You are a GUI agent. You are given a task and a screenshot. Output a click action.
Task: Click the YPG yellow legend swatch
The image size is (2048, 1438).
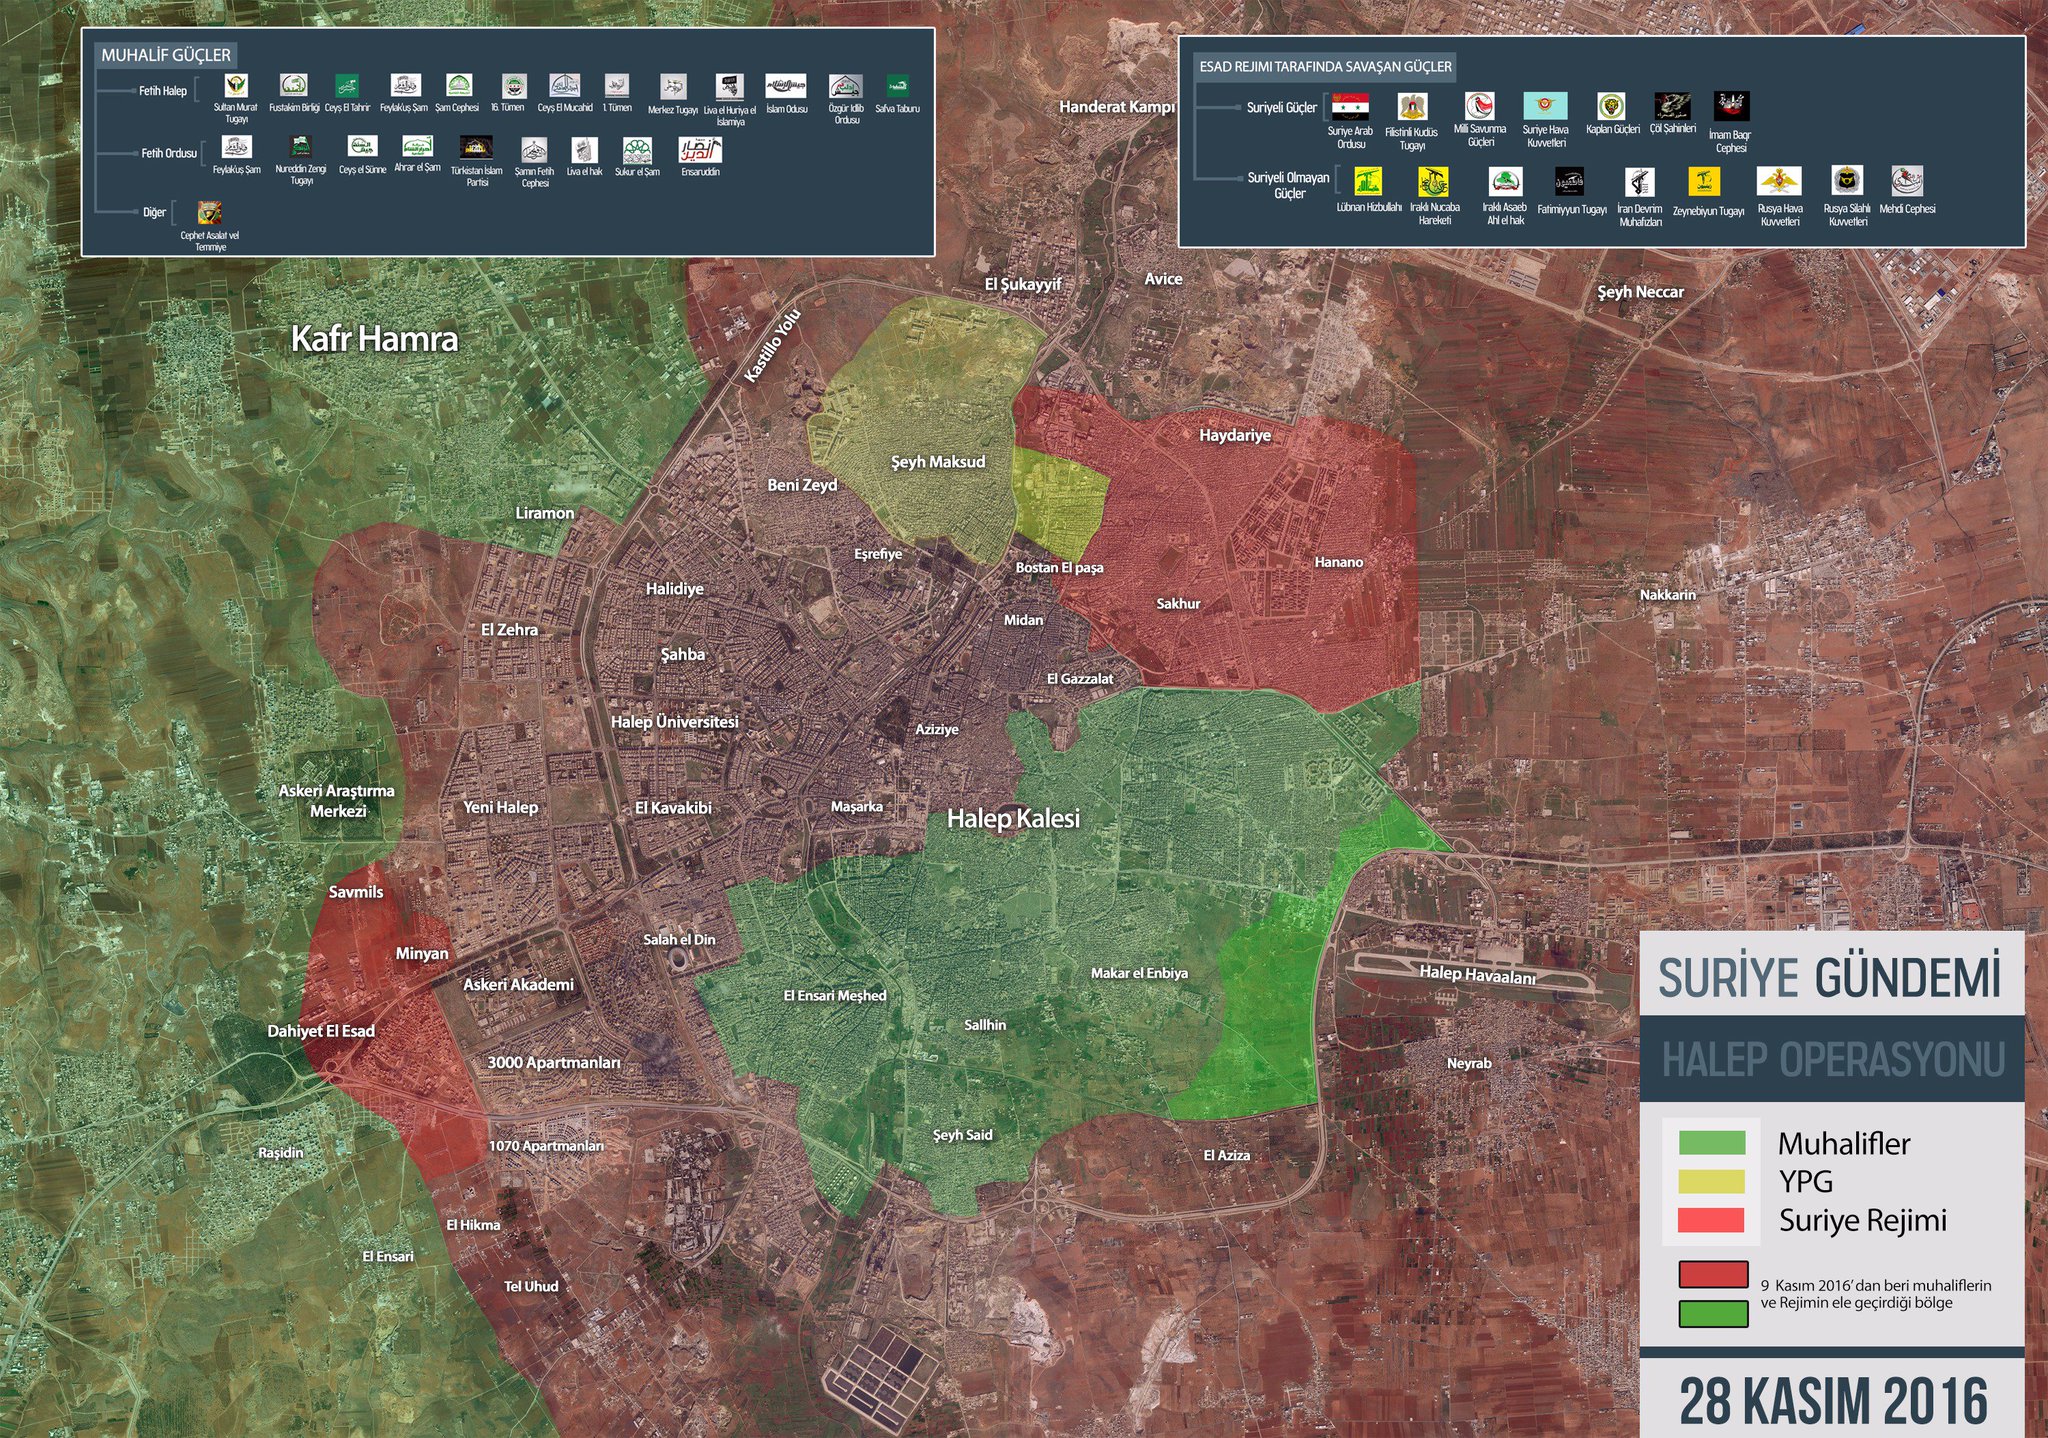point(1712,1182)
